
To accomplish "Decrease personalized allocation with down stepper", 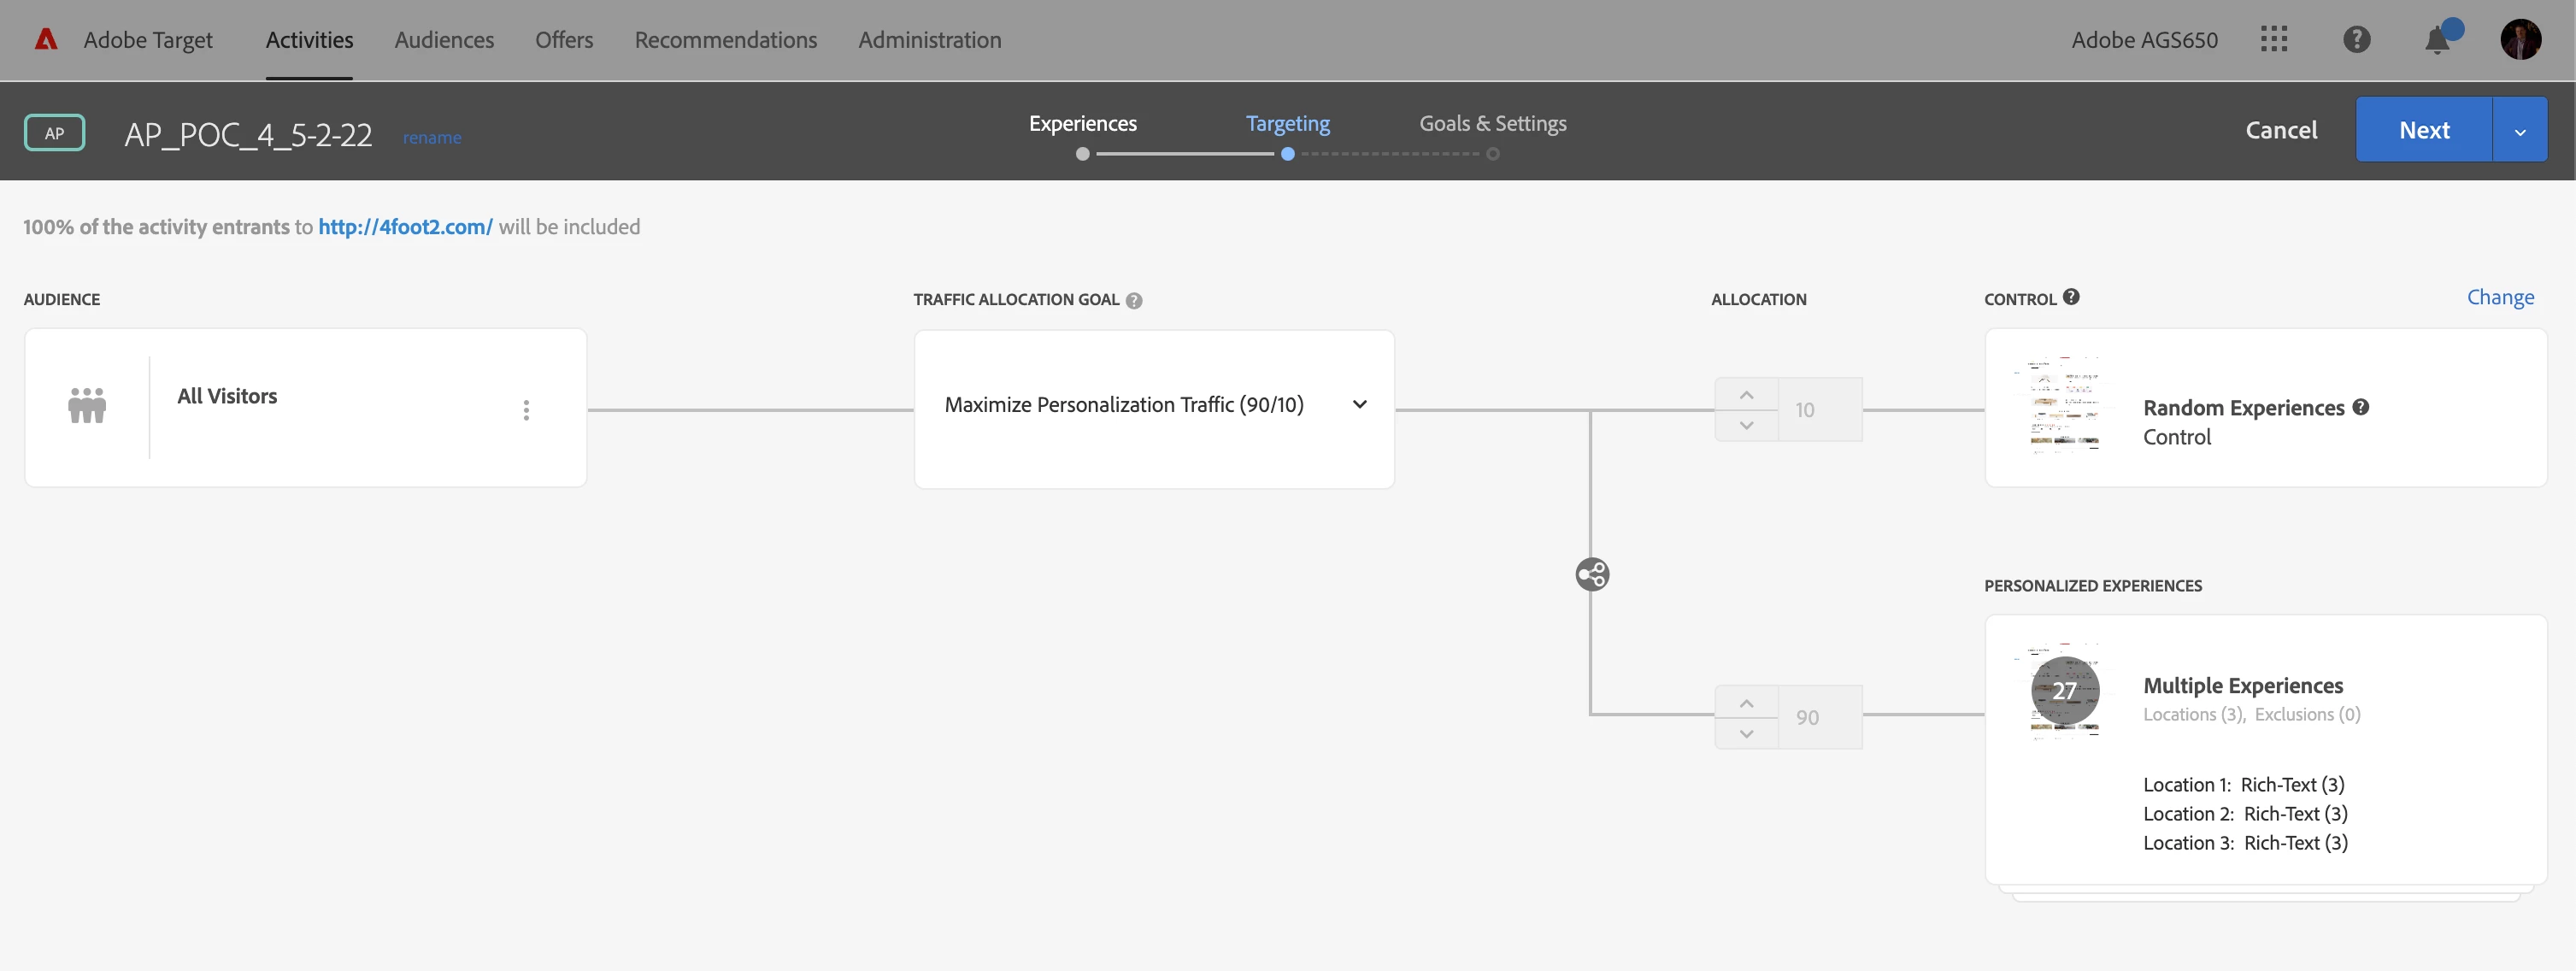I will (1746, 733).
